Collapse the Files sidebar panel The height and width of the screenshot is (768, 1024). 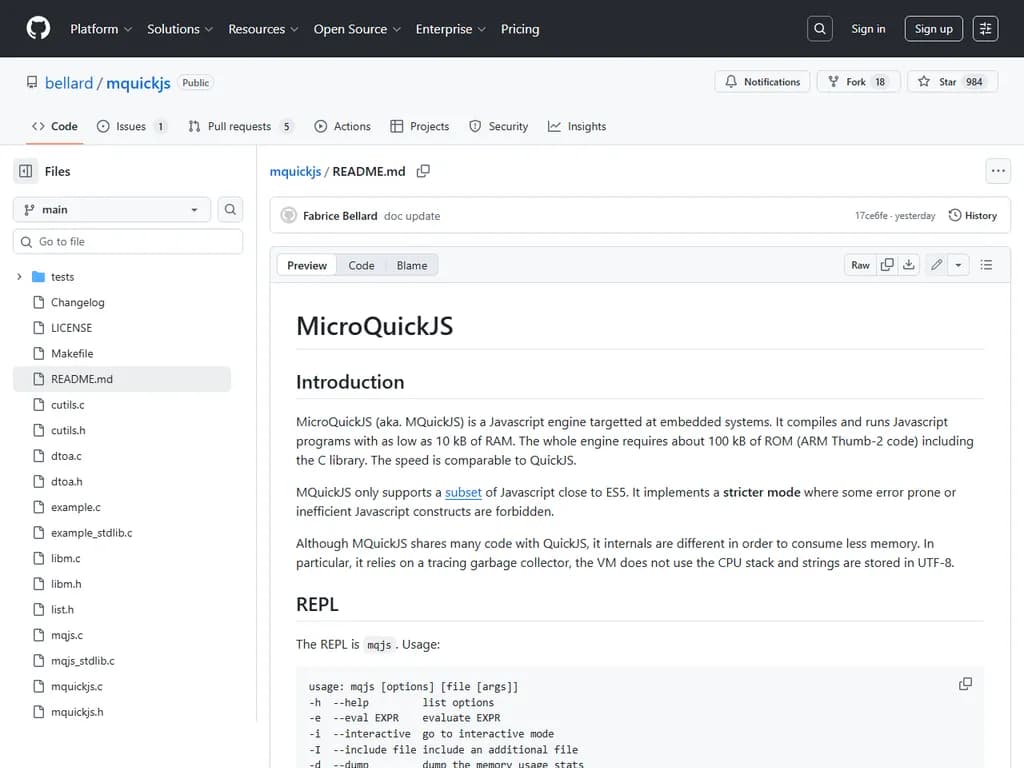click(x=25, y=171)
